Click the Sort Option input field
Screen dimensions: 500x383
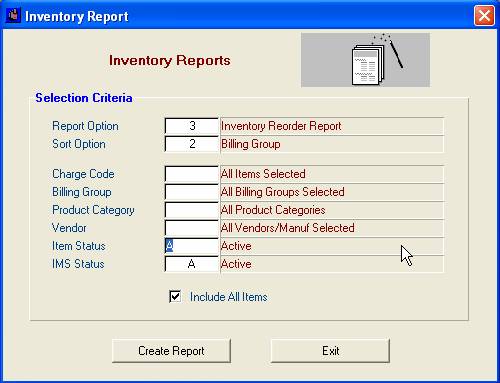coord(192,144)
